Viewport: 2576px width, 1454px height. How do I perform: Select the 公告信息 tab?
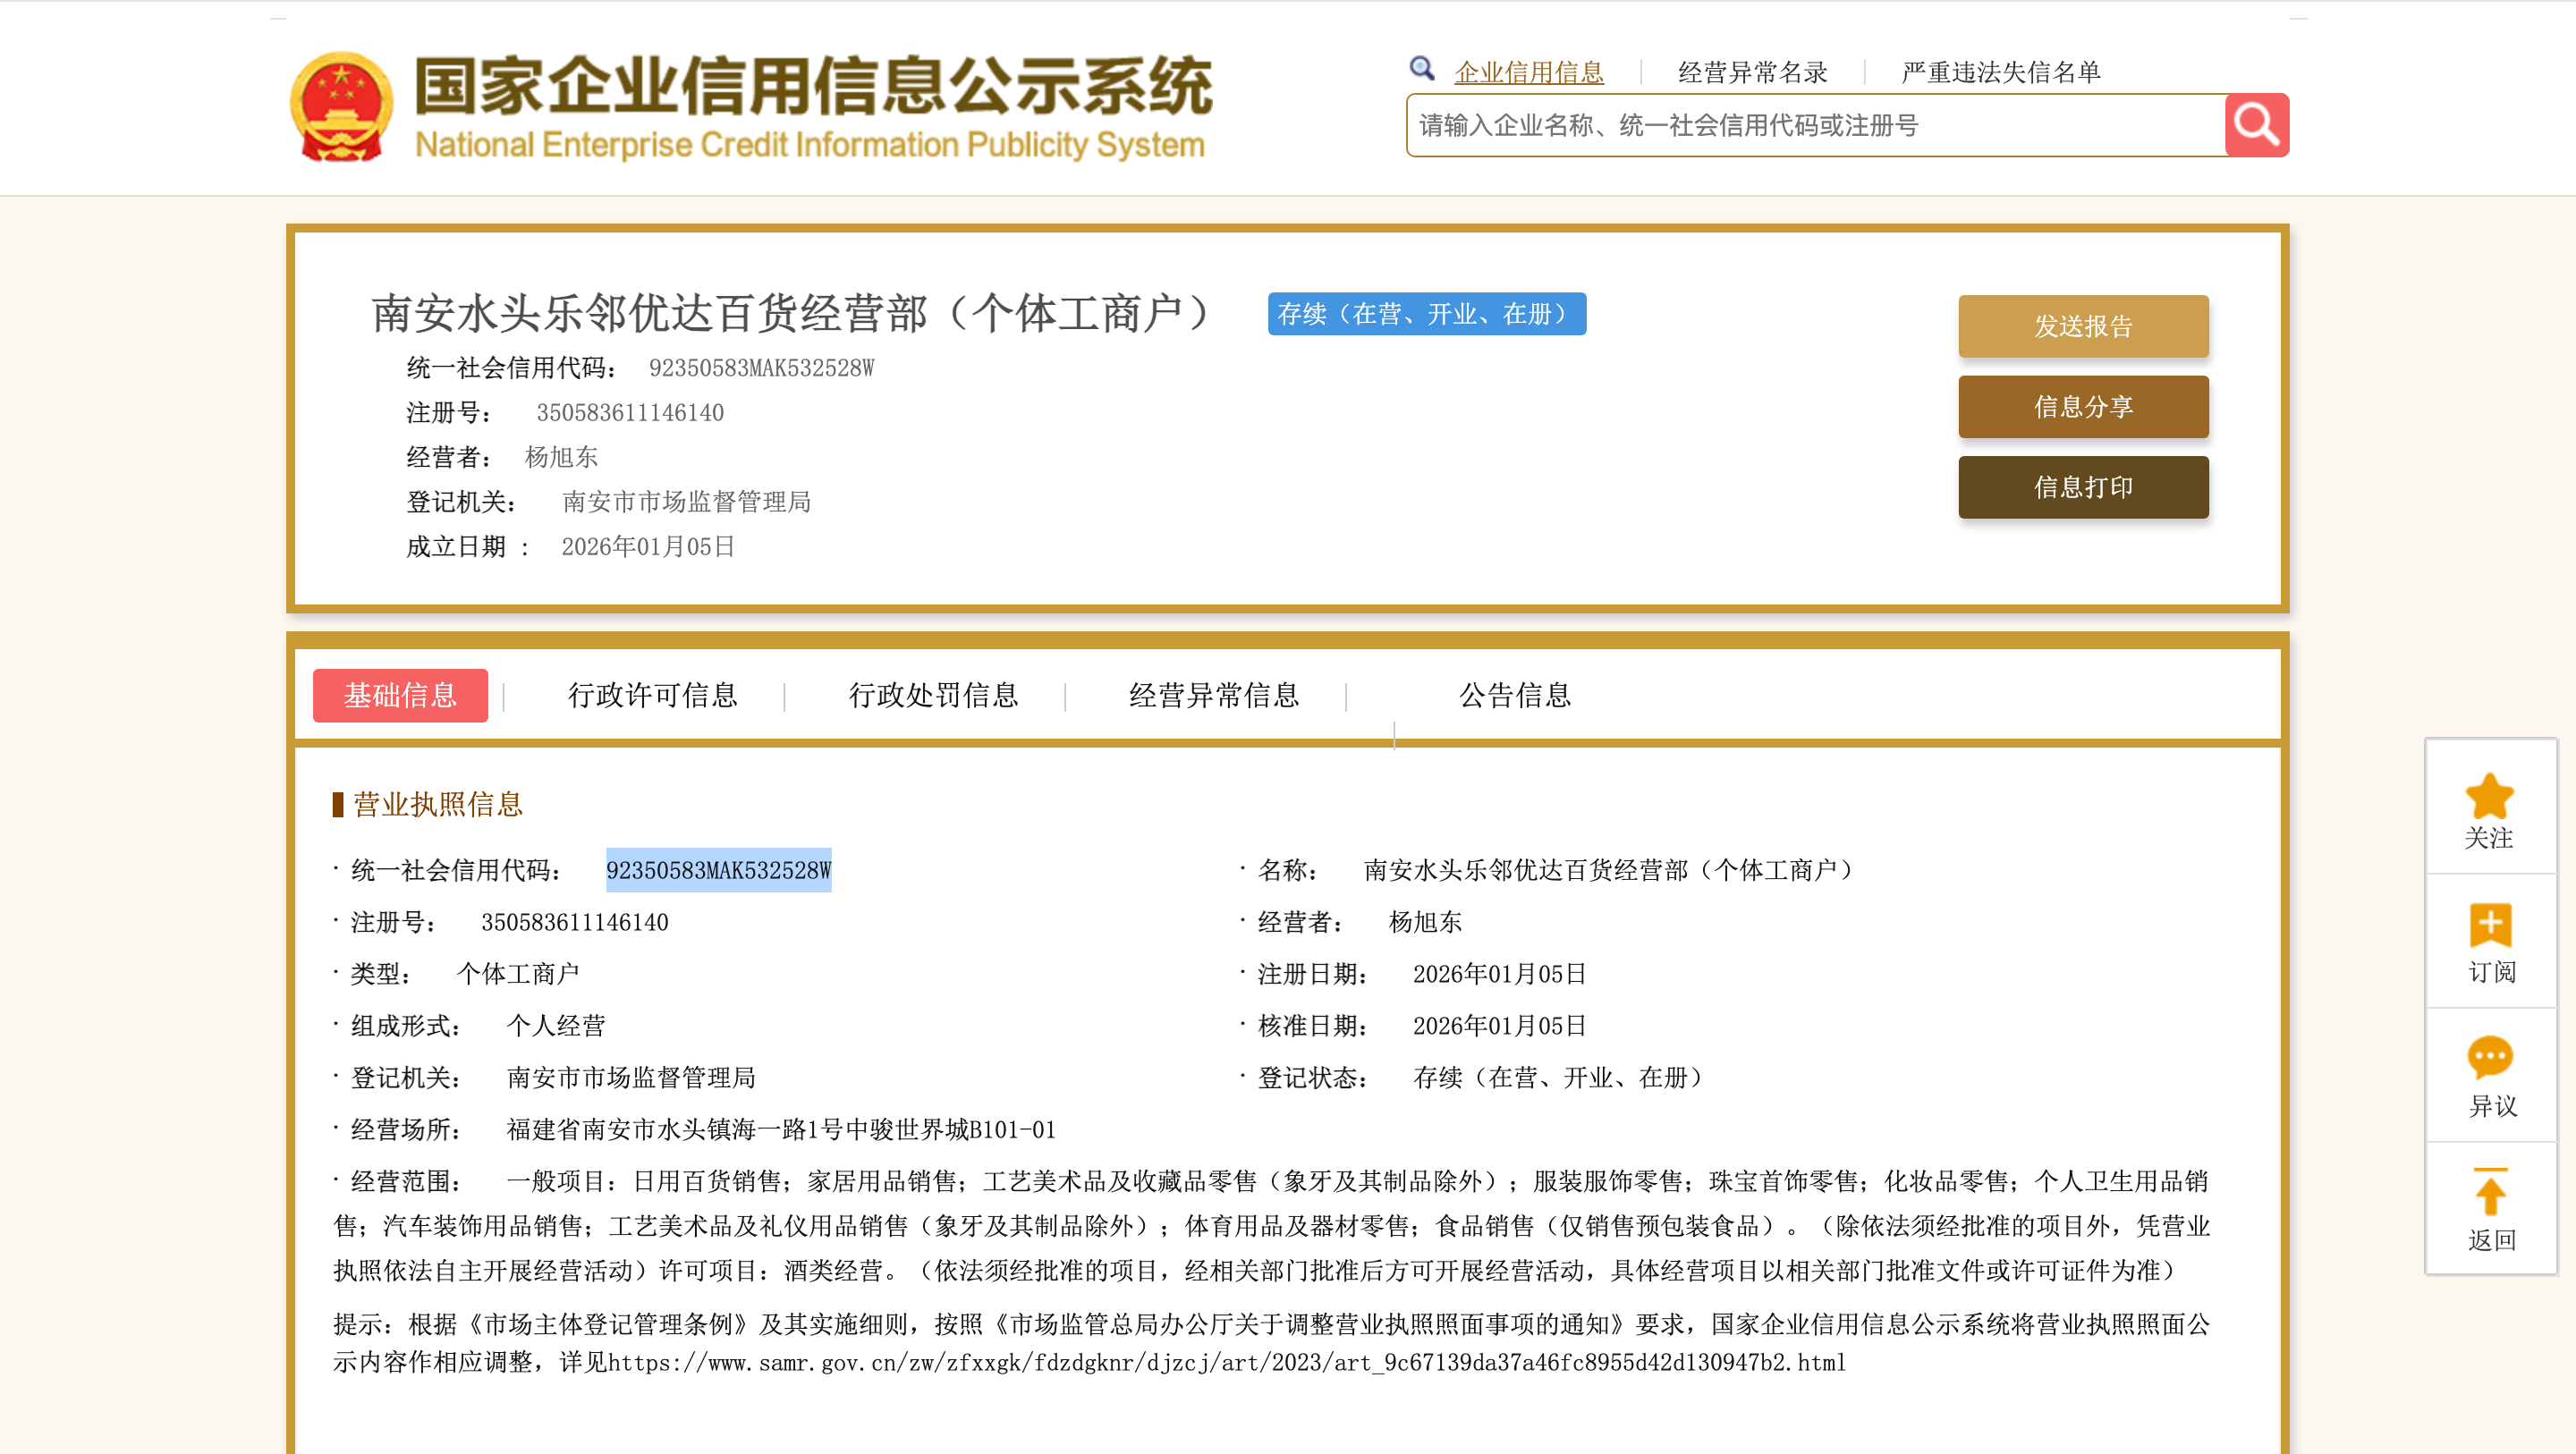(x=1514, y=695)
